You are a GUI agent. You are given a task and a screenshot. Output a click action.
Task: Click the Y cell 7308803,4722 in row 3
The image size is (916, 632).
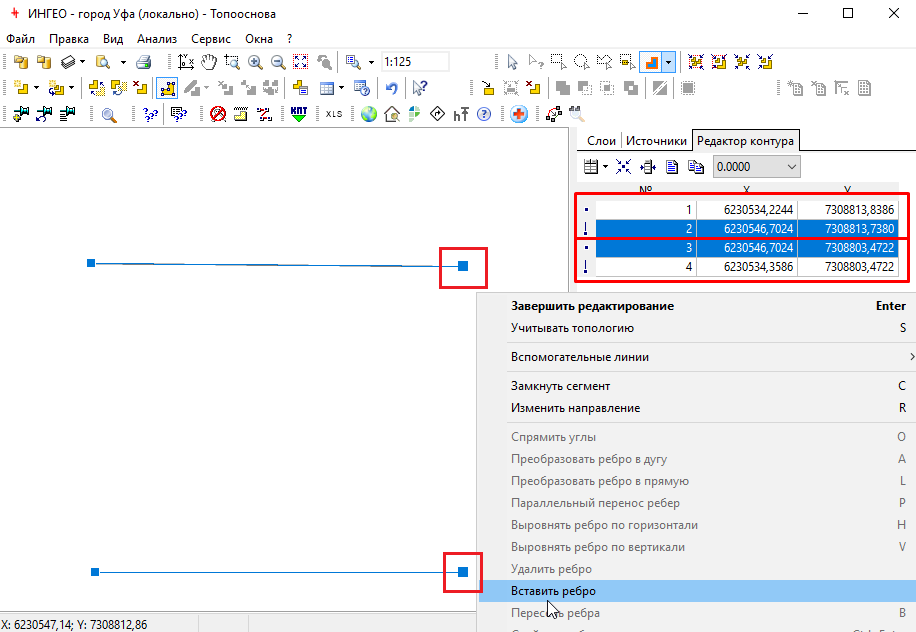848,248
